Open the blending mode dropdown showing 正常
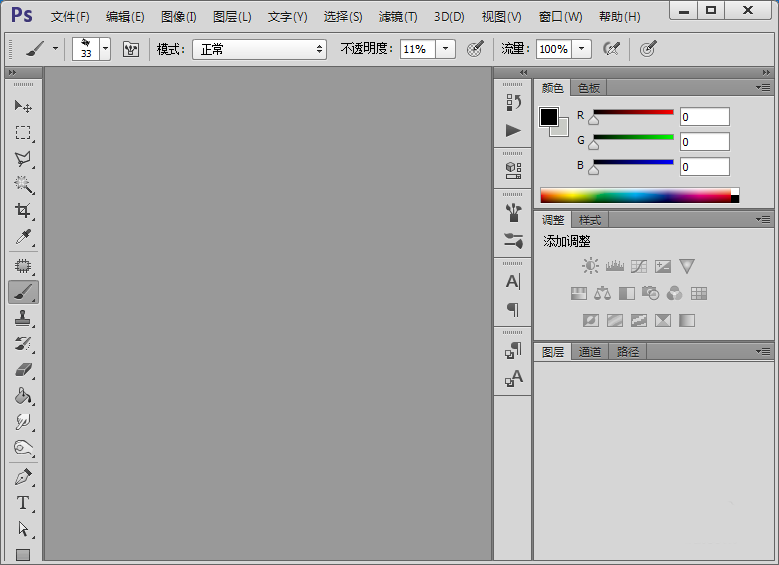 (x=260, y=49)
